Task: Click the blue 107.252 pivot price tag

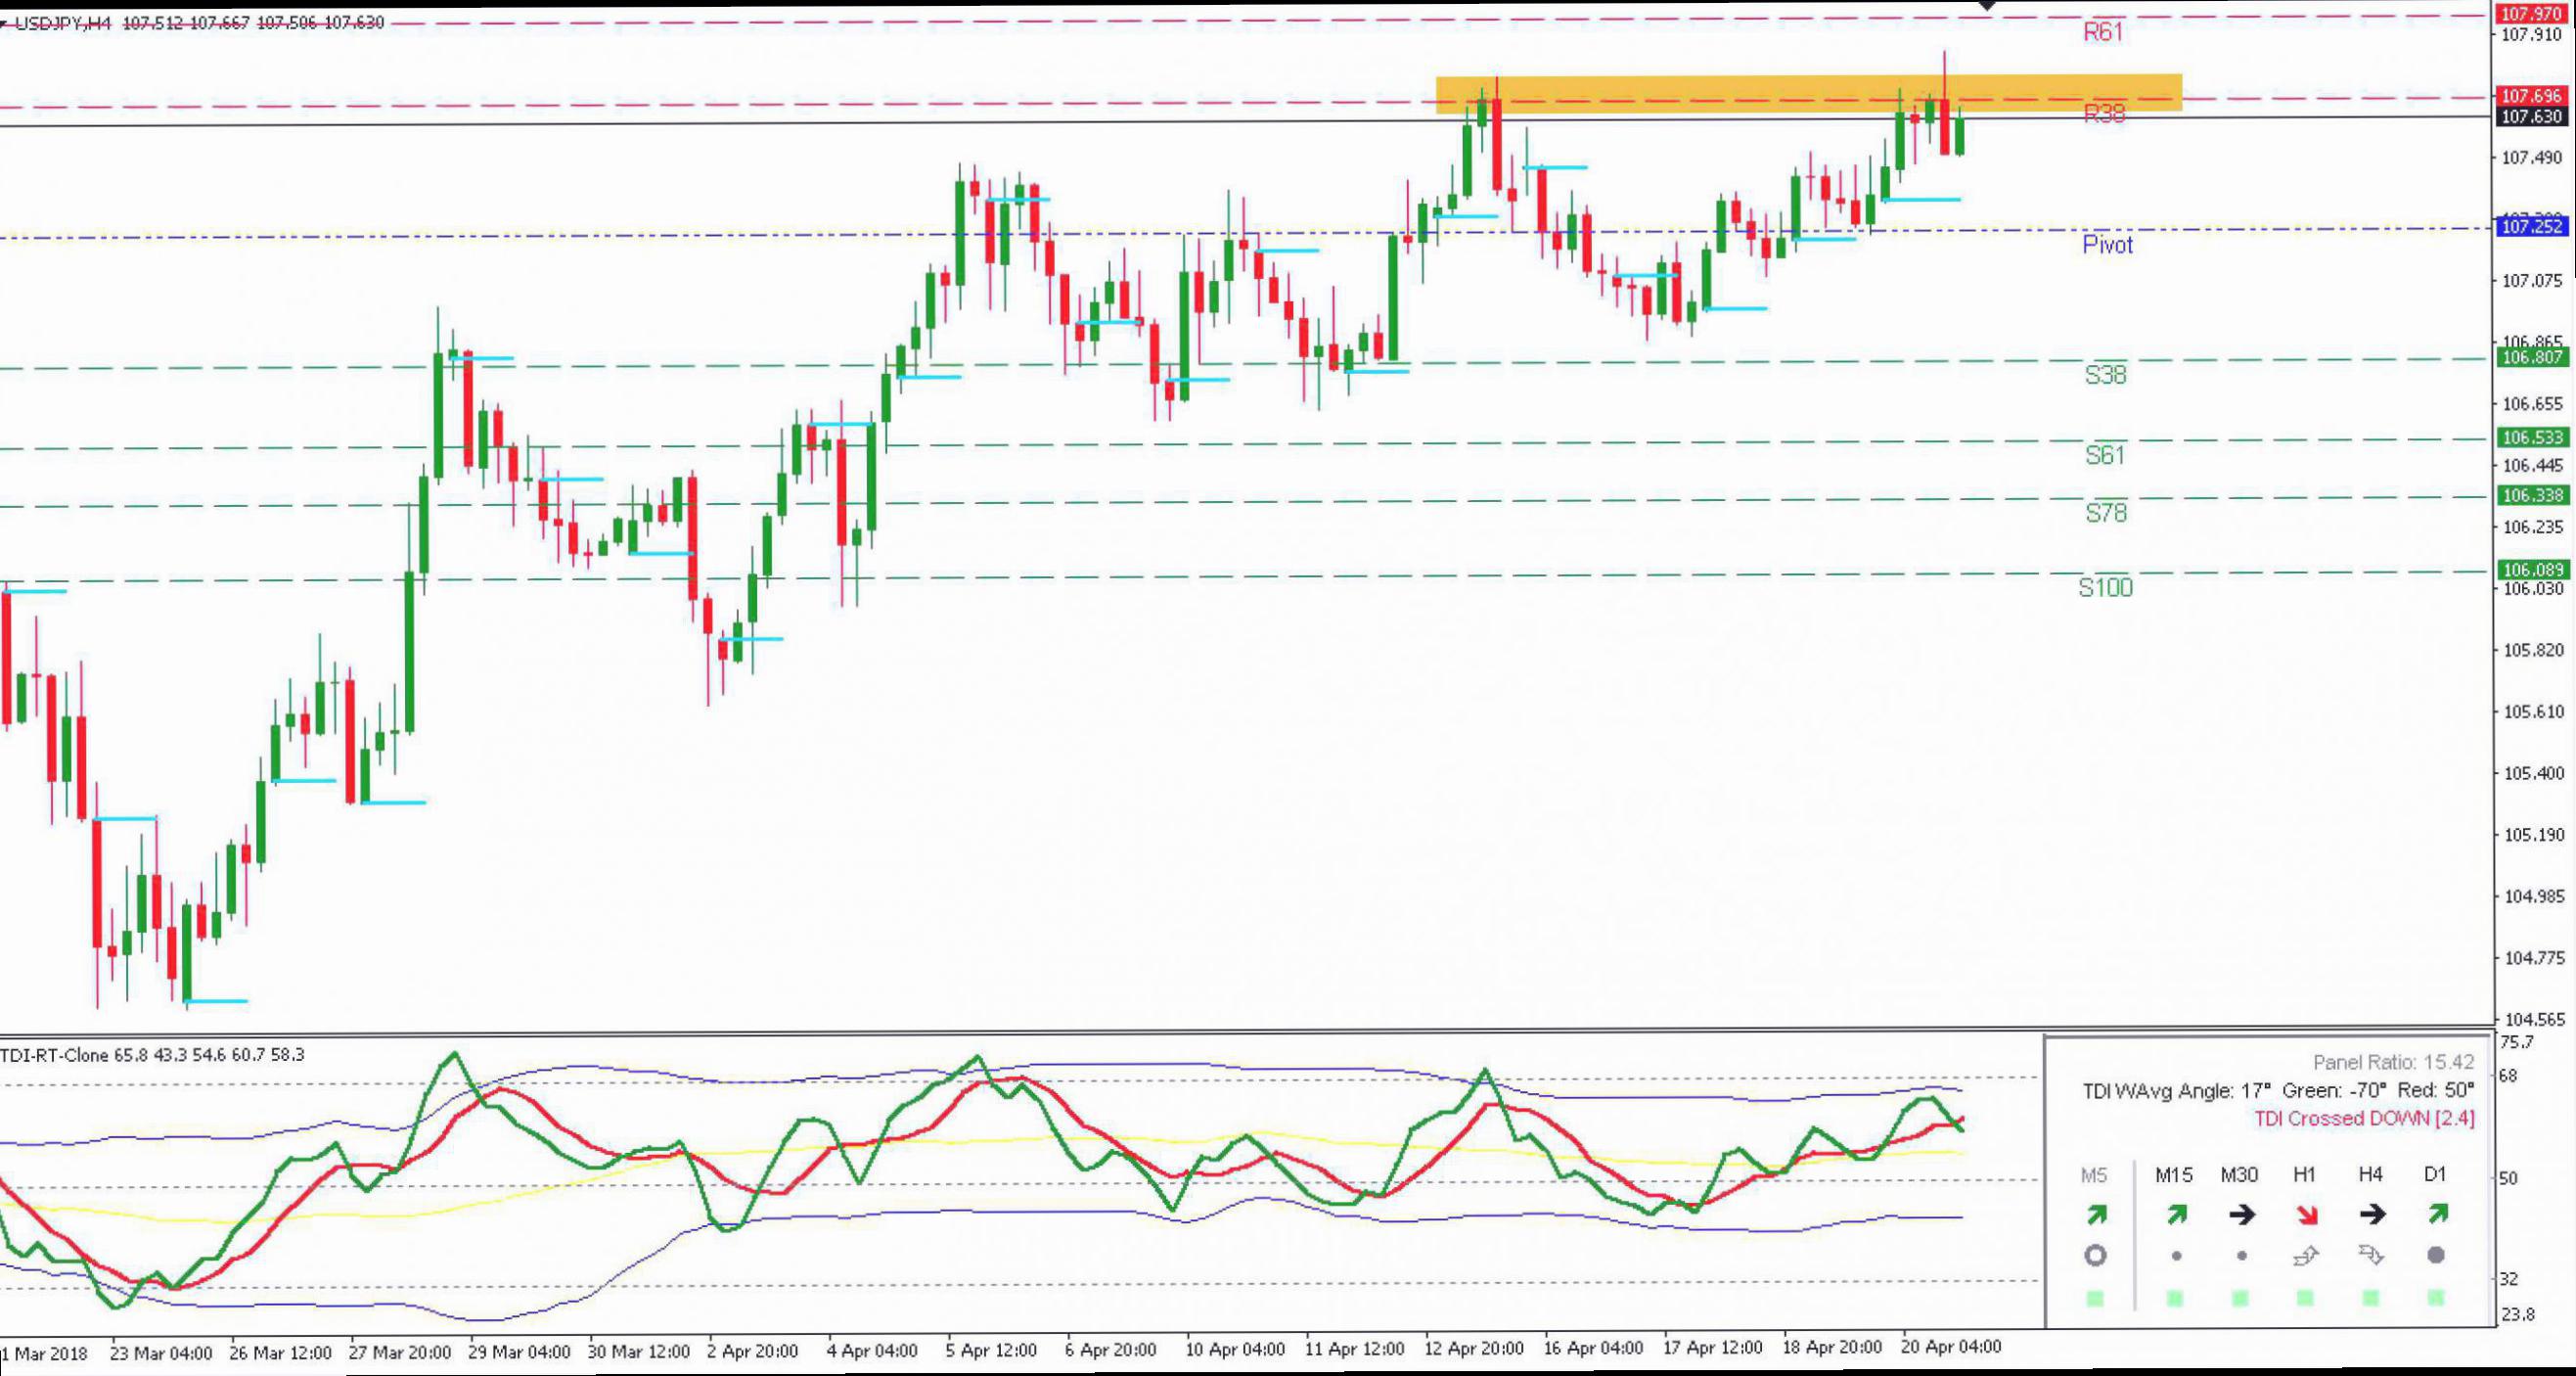Action: 2534,227
